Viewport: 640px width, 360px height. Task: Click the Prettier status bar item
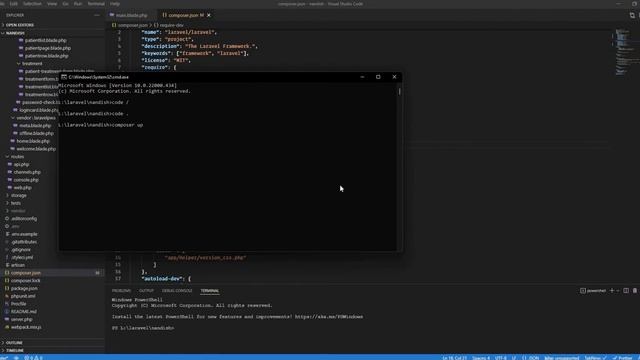click(x=622, y=358)
